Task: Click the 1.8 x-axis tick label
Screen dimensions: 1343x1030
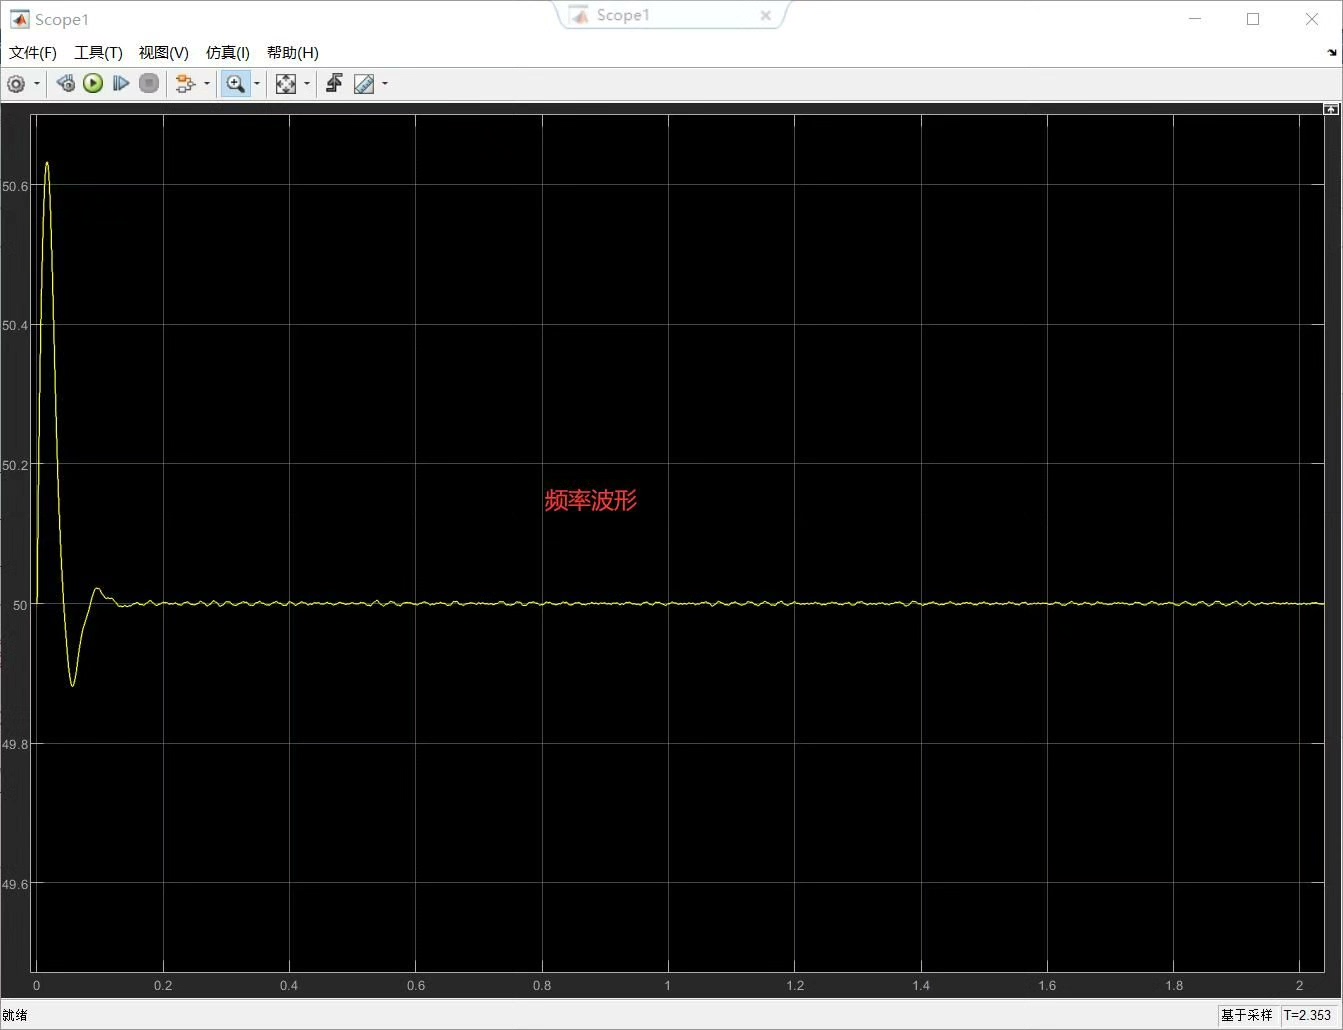Action: point(1174,986)
